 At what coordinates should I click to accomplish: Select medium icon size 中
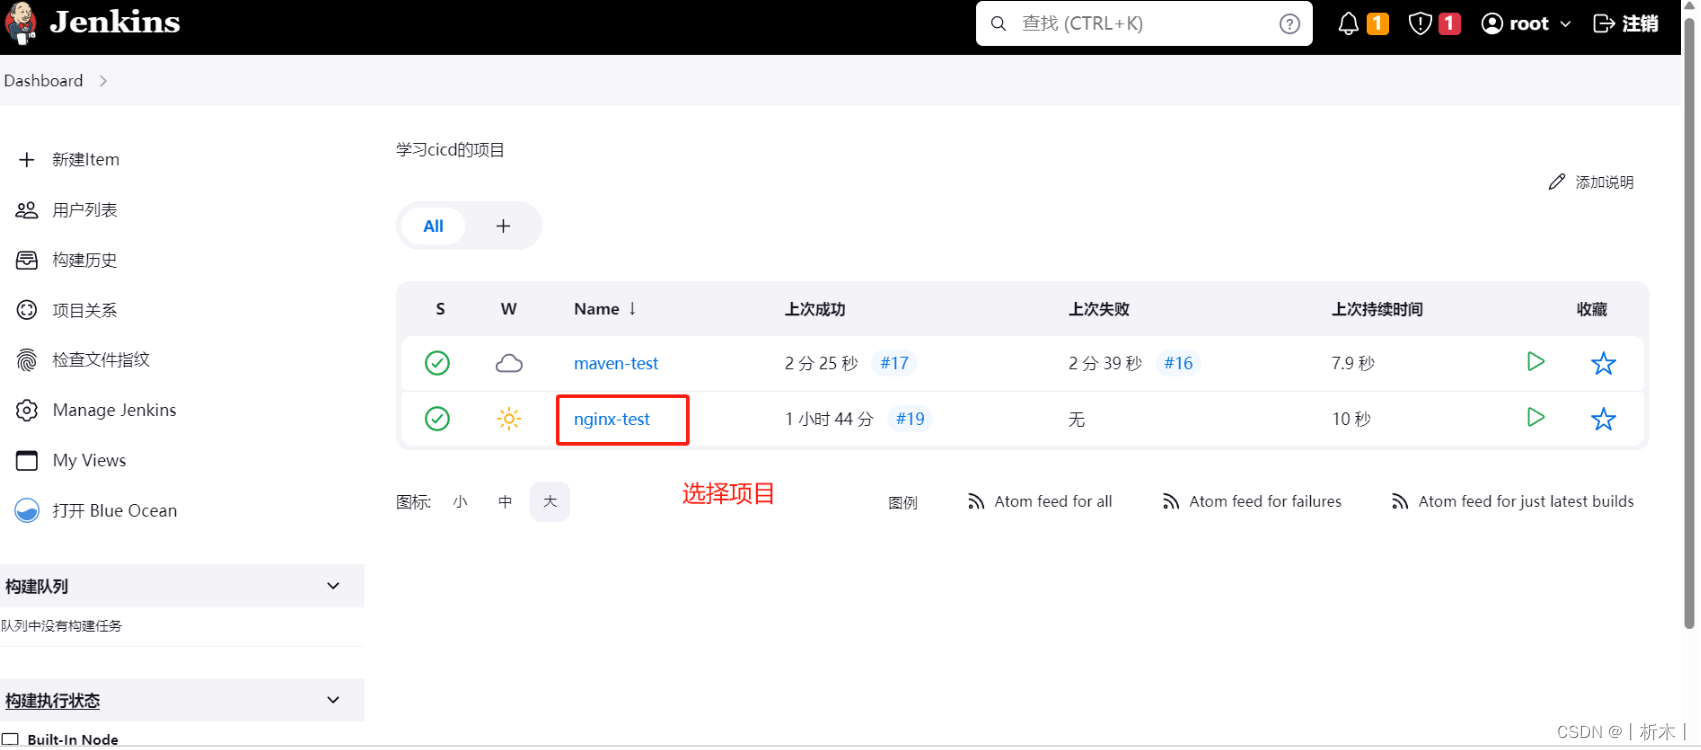click(505, 502)
